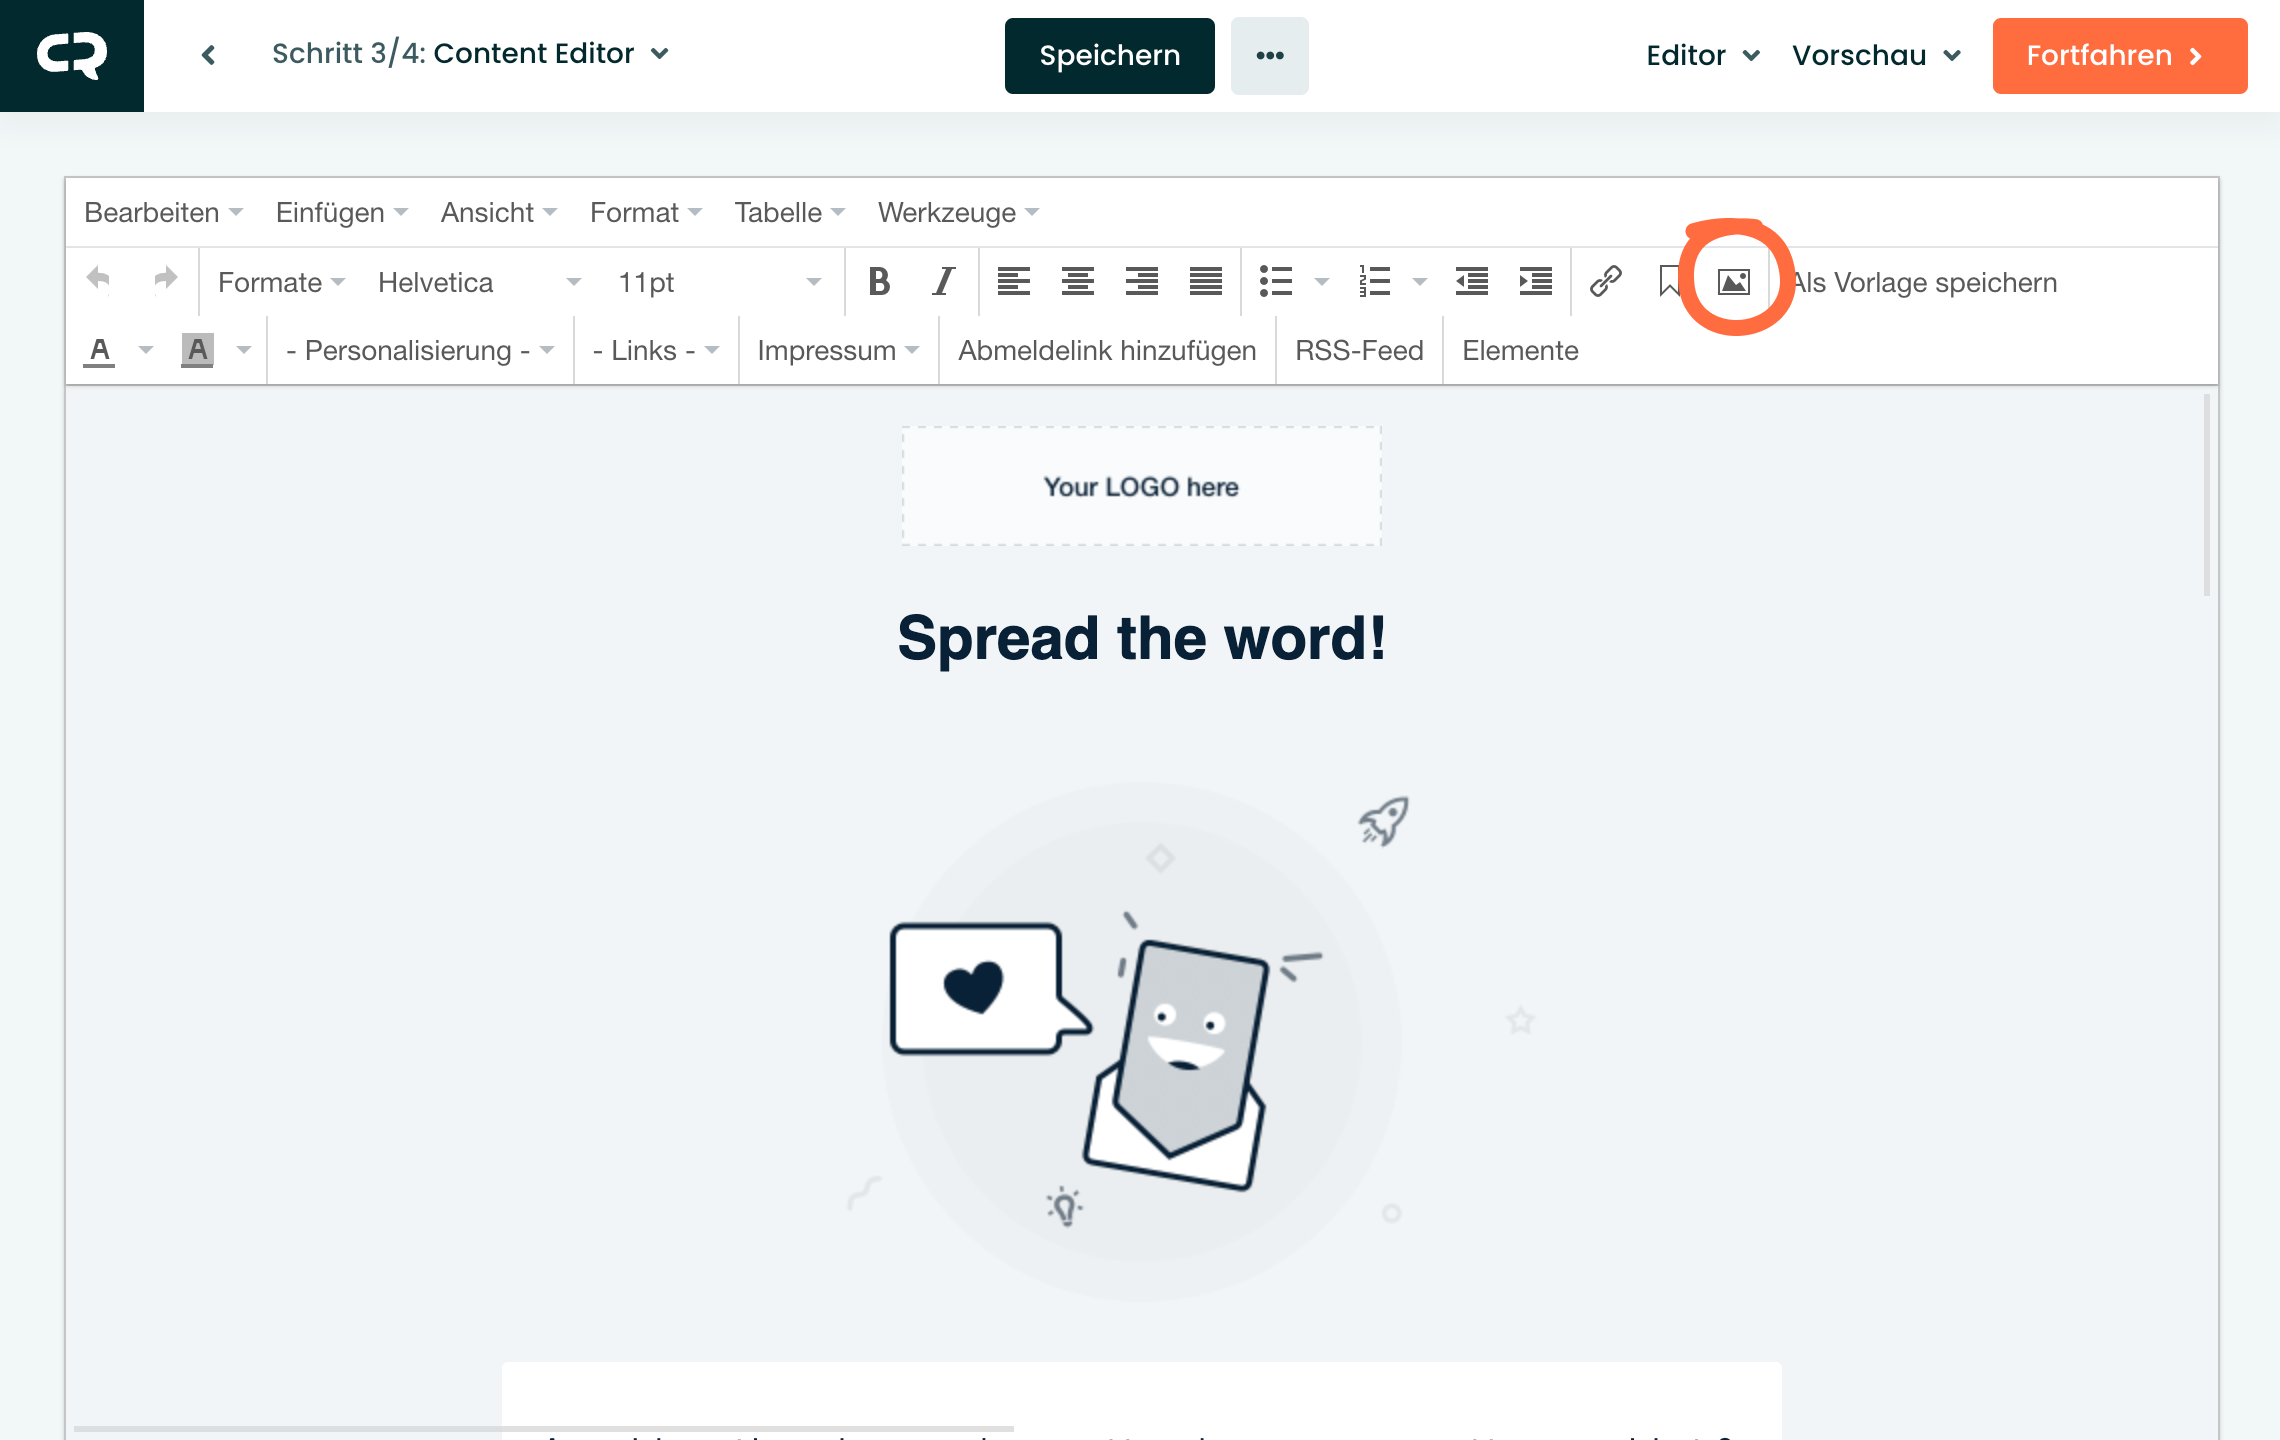Open the Werkzeuge menu
Screen dimensions: 2280x1440
[x=959, y=213]
